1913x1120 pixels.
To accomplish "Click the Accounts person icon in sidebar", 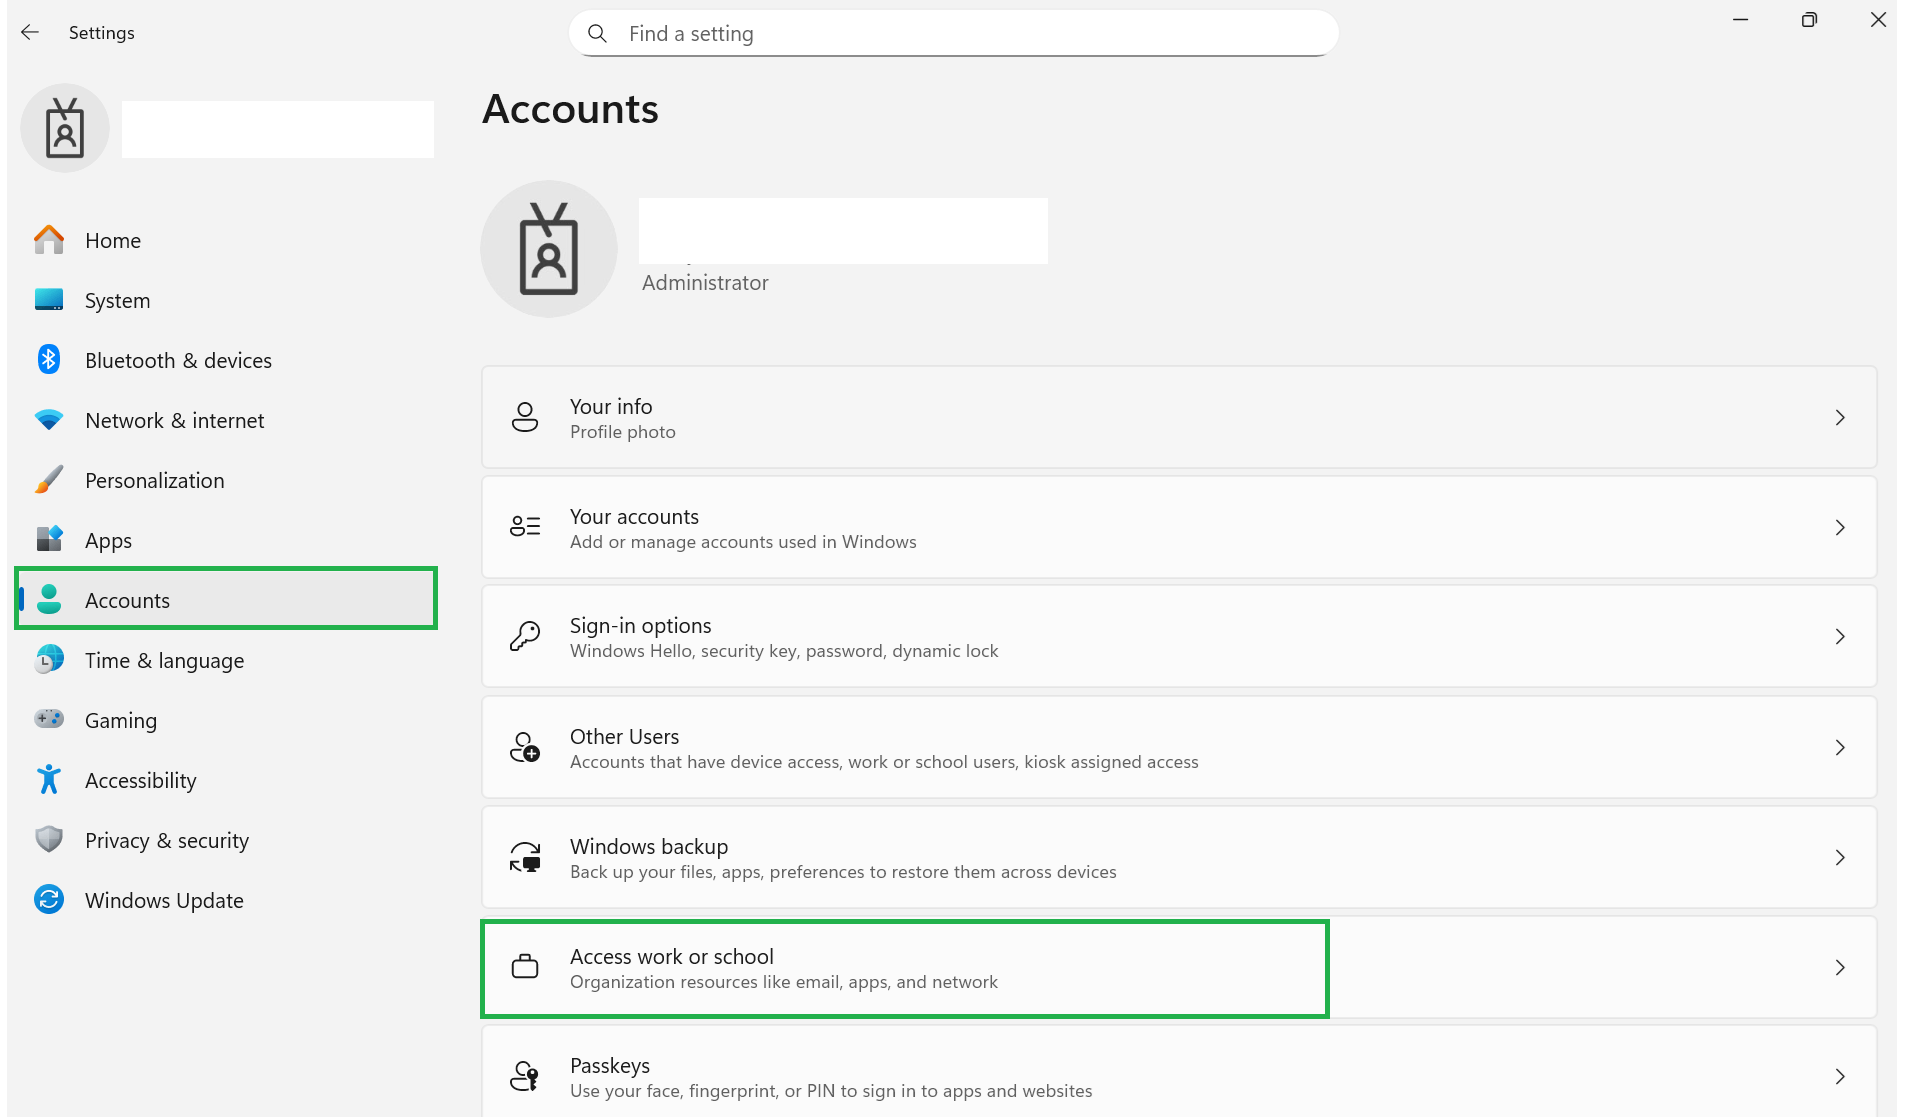I will (49, 600).
